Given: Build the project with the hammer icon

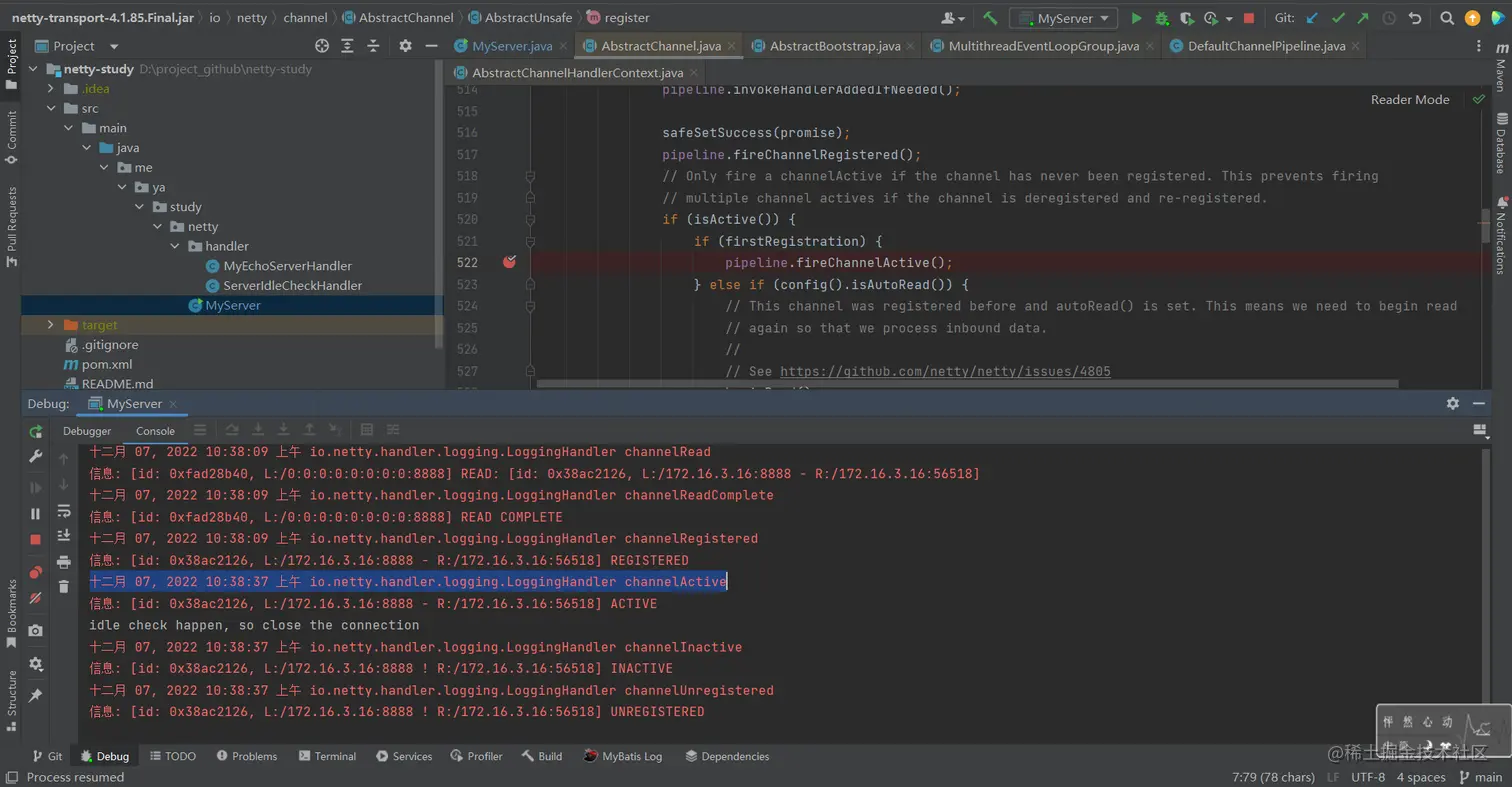Looking at the screenshot, I should pyautogui.click(x=990, y=18).
